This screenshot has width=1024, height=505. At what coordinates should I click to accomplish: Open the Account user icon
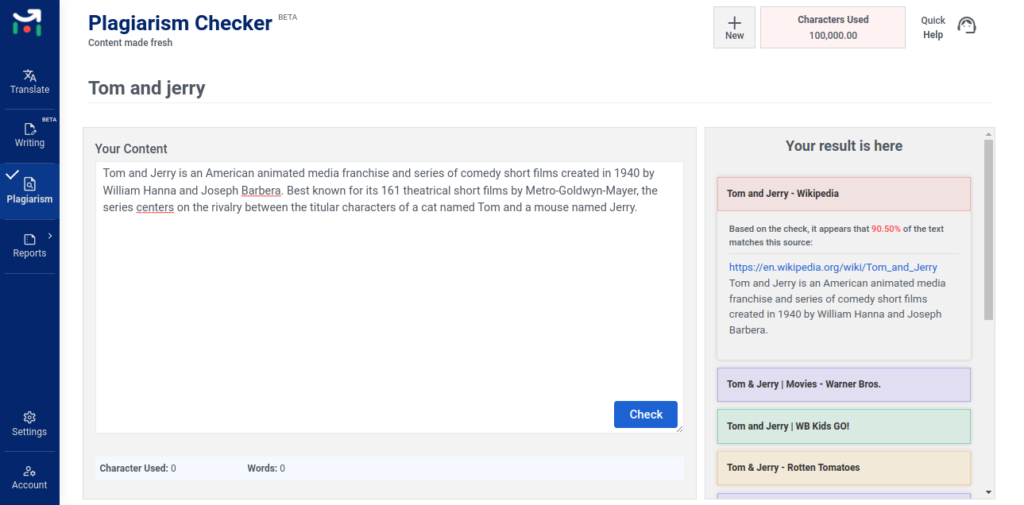[29, 471]
